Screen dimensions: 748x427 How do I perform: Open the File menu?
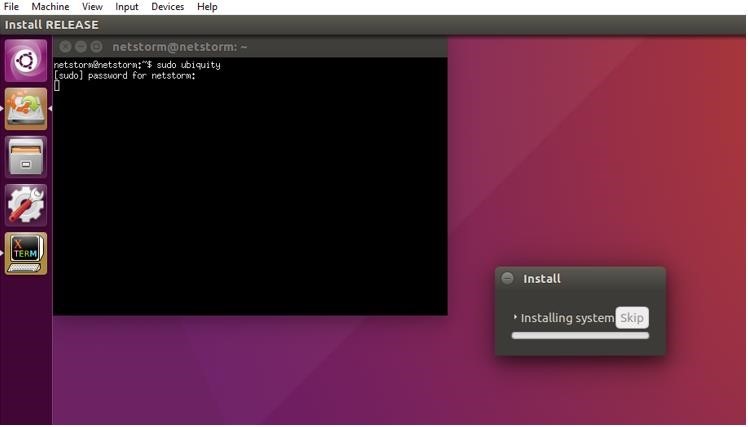pos(11,7)
